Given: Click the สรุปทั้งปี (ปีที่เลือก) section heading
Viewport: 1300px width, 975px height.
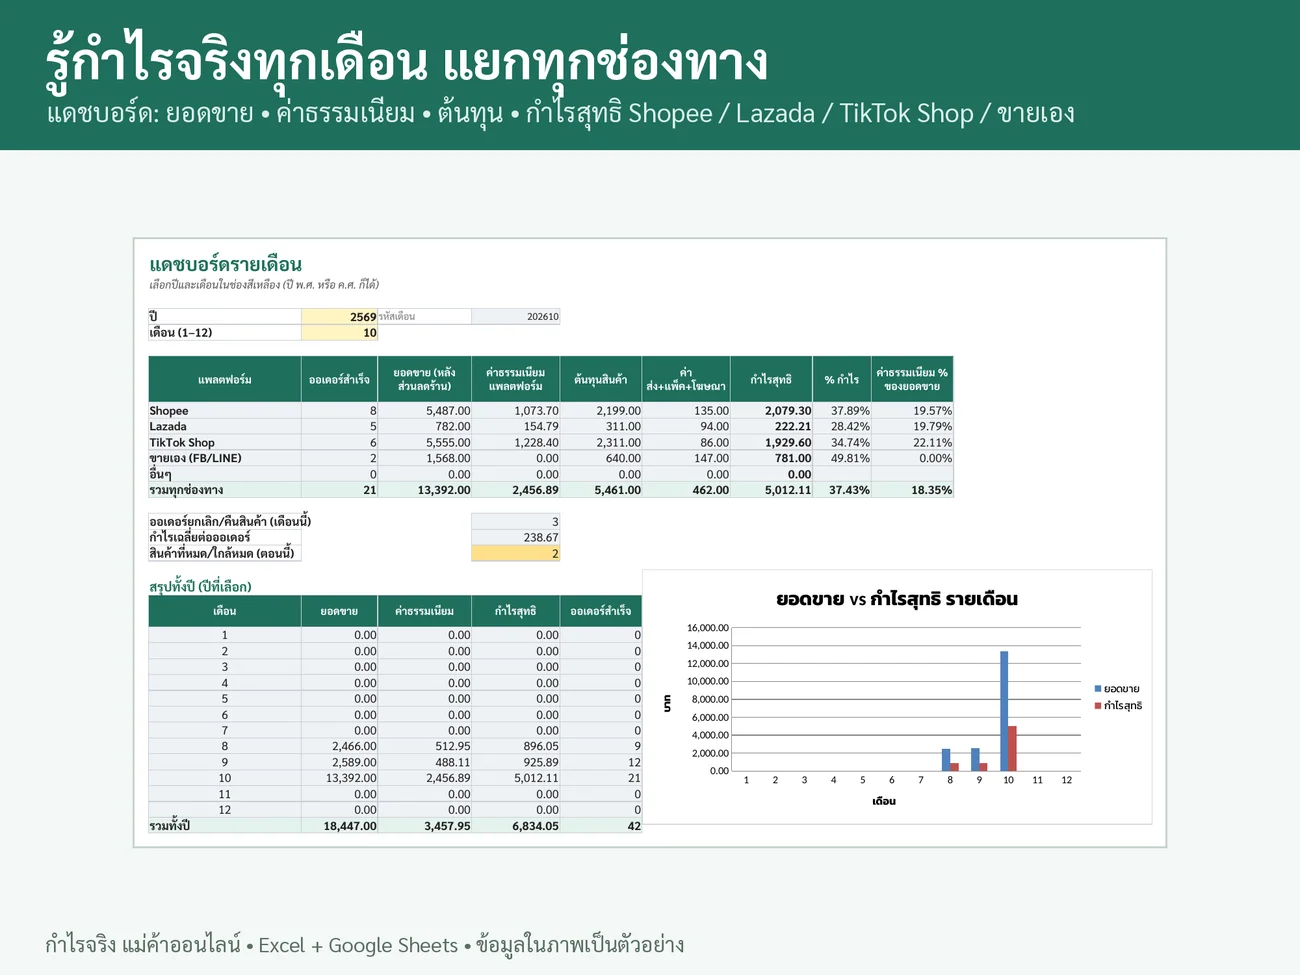Looking at the screenshot, I should (x=200, y=587).
